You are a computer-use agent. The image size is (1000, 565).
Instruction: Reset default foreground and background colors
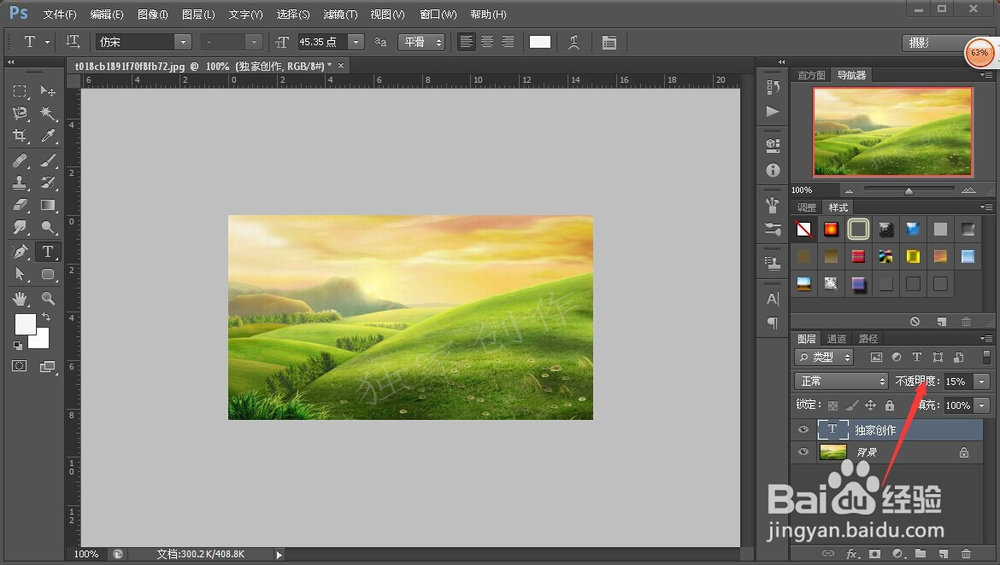pos(18,345)
